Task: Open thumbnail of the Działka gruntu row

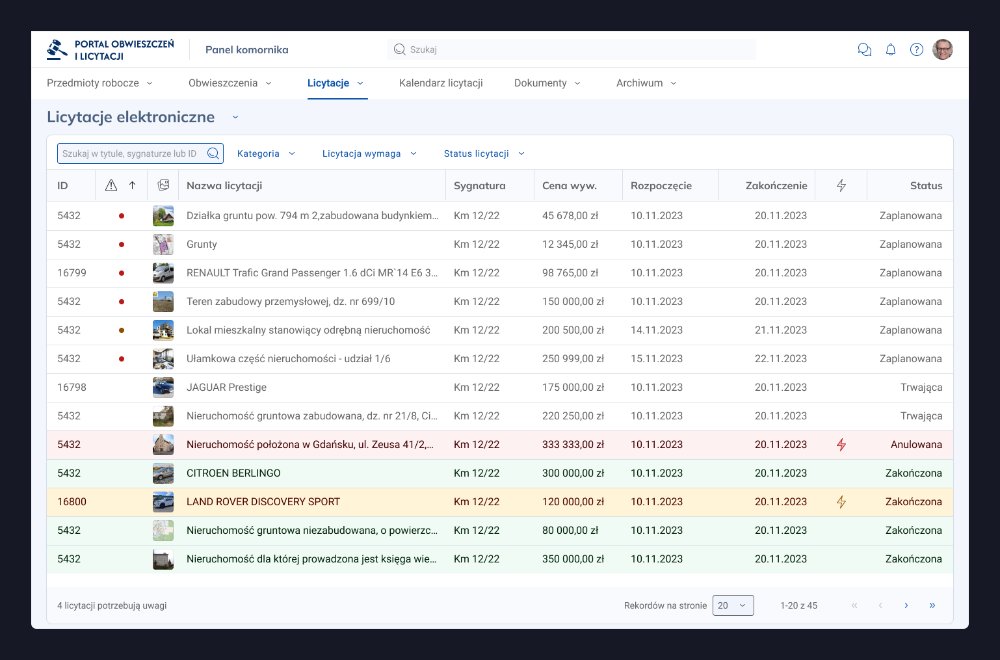Action: click(163, 216)
